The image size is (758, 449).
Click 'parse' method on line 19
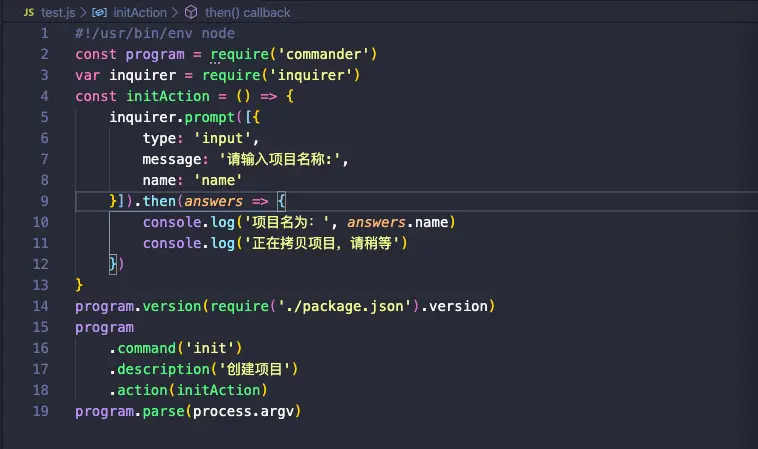point(163,411)
